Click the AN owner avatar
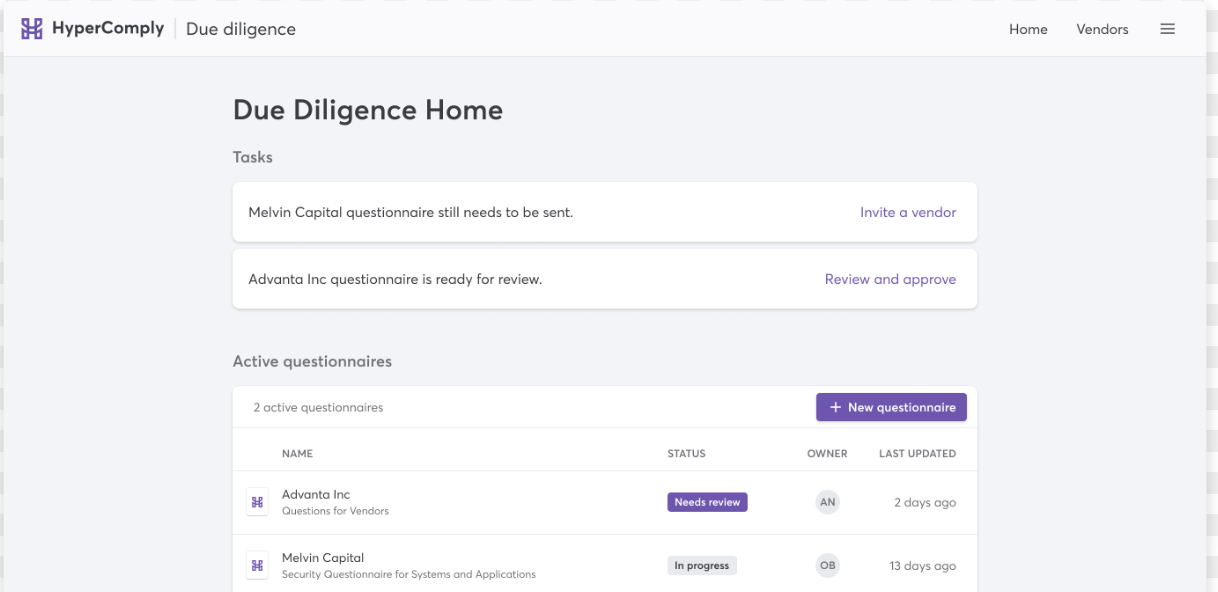The image size is (1218, 592). (x=827, y=502)
